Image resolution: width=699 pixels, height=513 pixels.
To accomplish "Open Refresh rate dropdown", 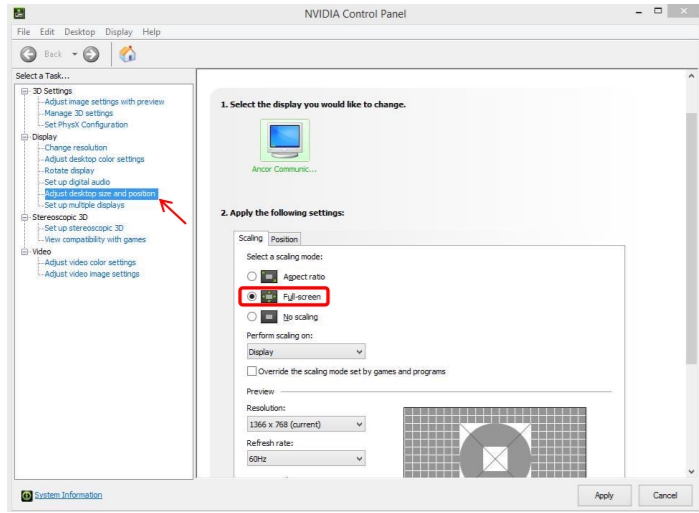I will tap(306, 459).
